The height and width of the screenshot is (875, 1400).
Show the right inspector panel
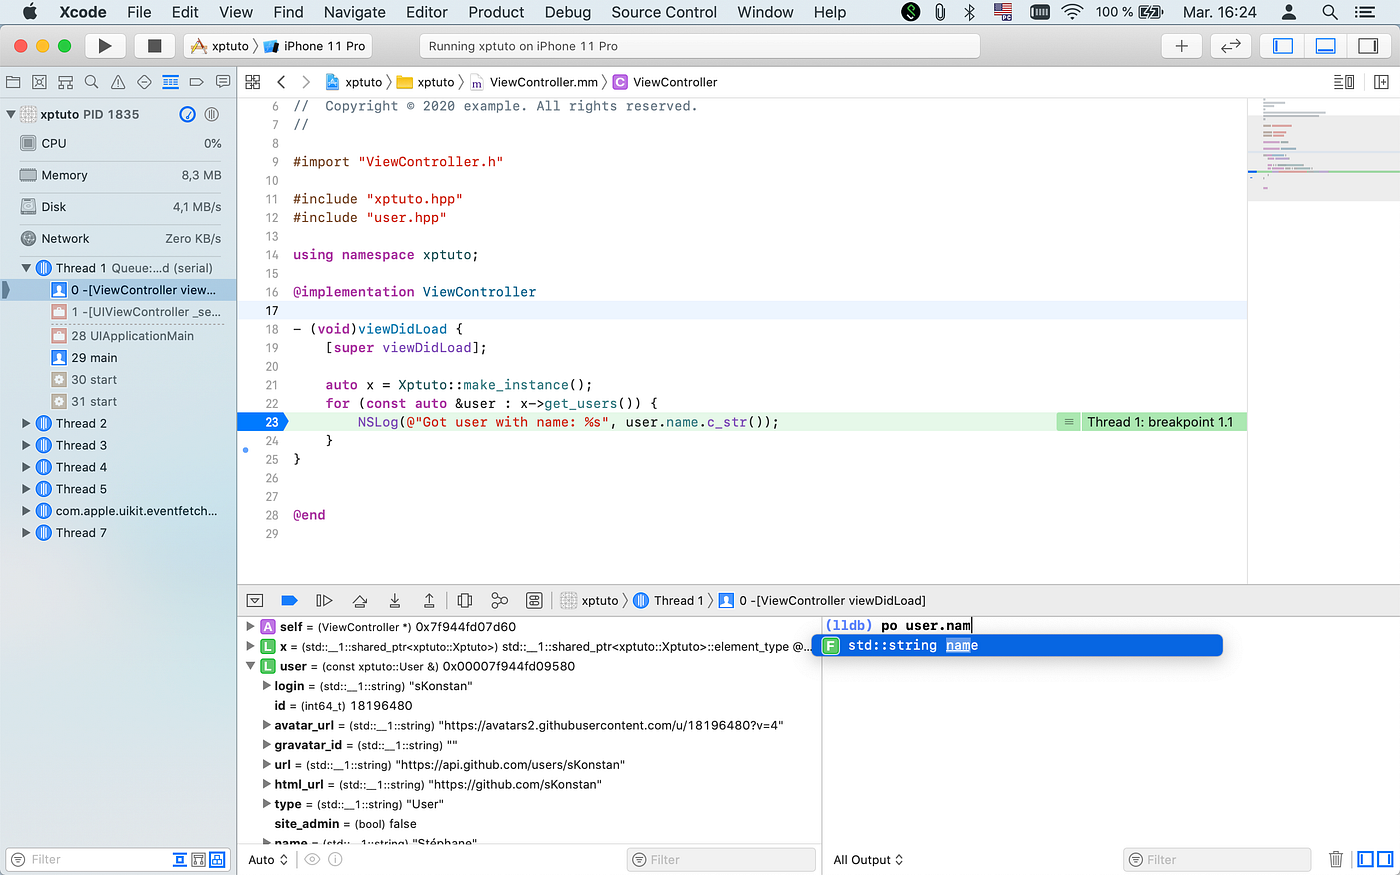click(x=1368, y=45)
